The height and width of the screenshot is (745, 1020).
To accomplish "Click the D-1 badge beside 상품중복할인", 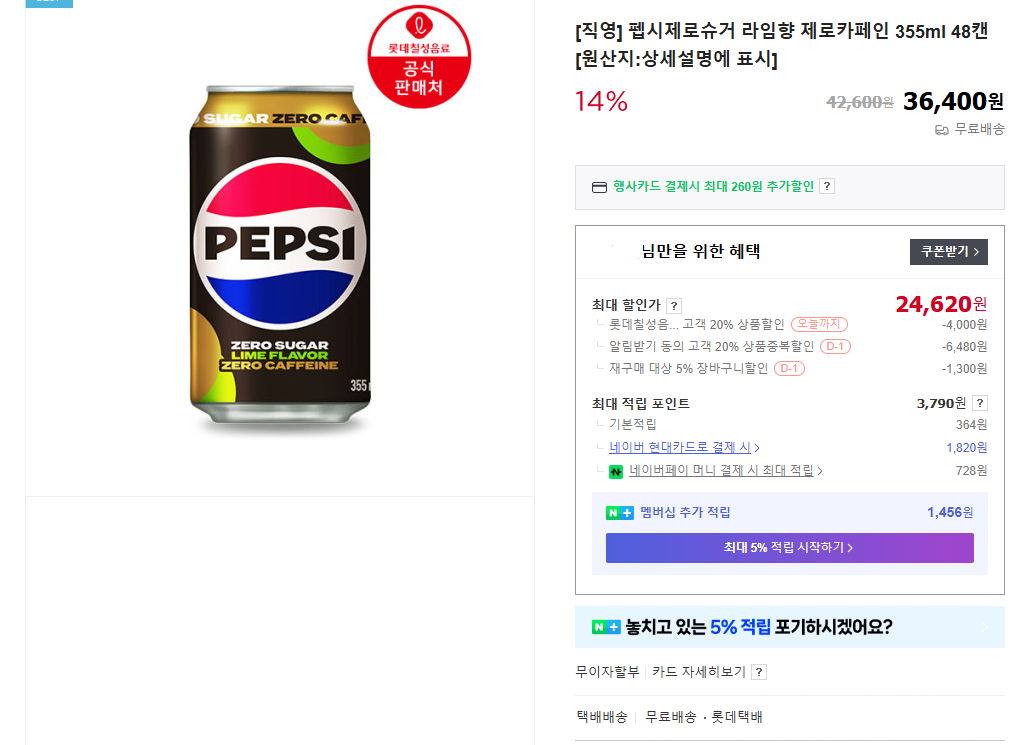I will click(x=836, y=346).
